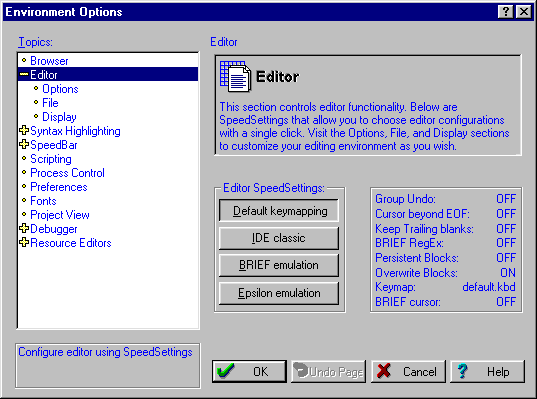Image resolution: width=537 pixels, height=399 pixels.
Task: Expand the SpeedBar topic plus sign
Action: point(24,144)
